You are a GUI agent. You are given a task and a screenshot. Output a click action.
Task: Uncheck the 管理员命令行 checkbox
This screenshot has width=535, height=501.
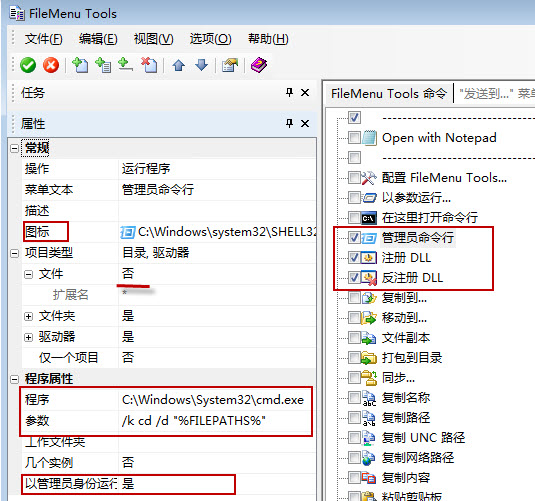(x=354, y=238)
